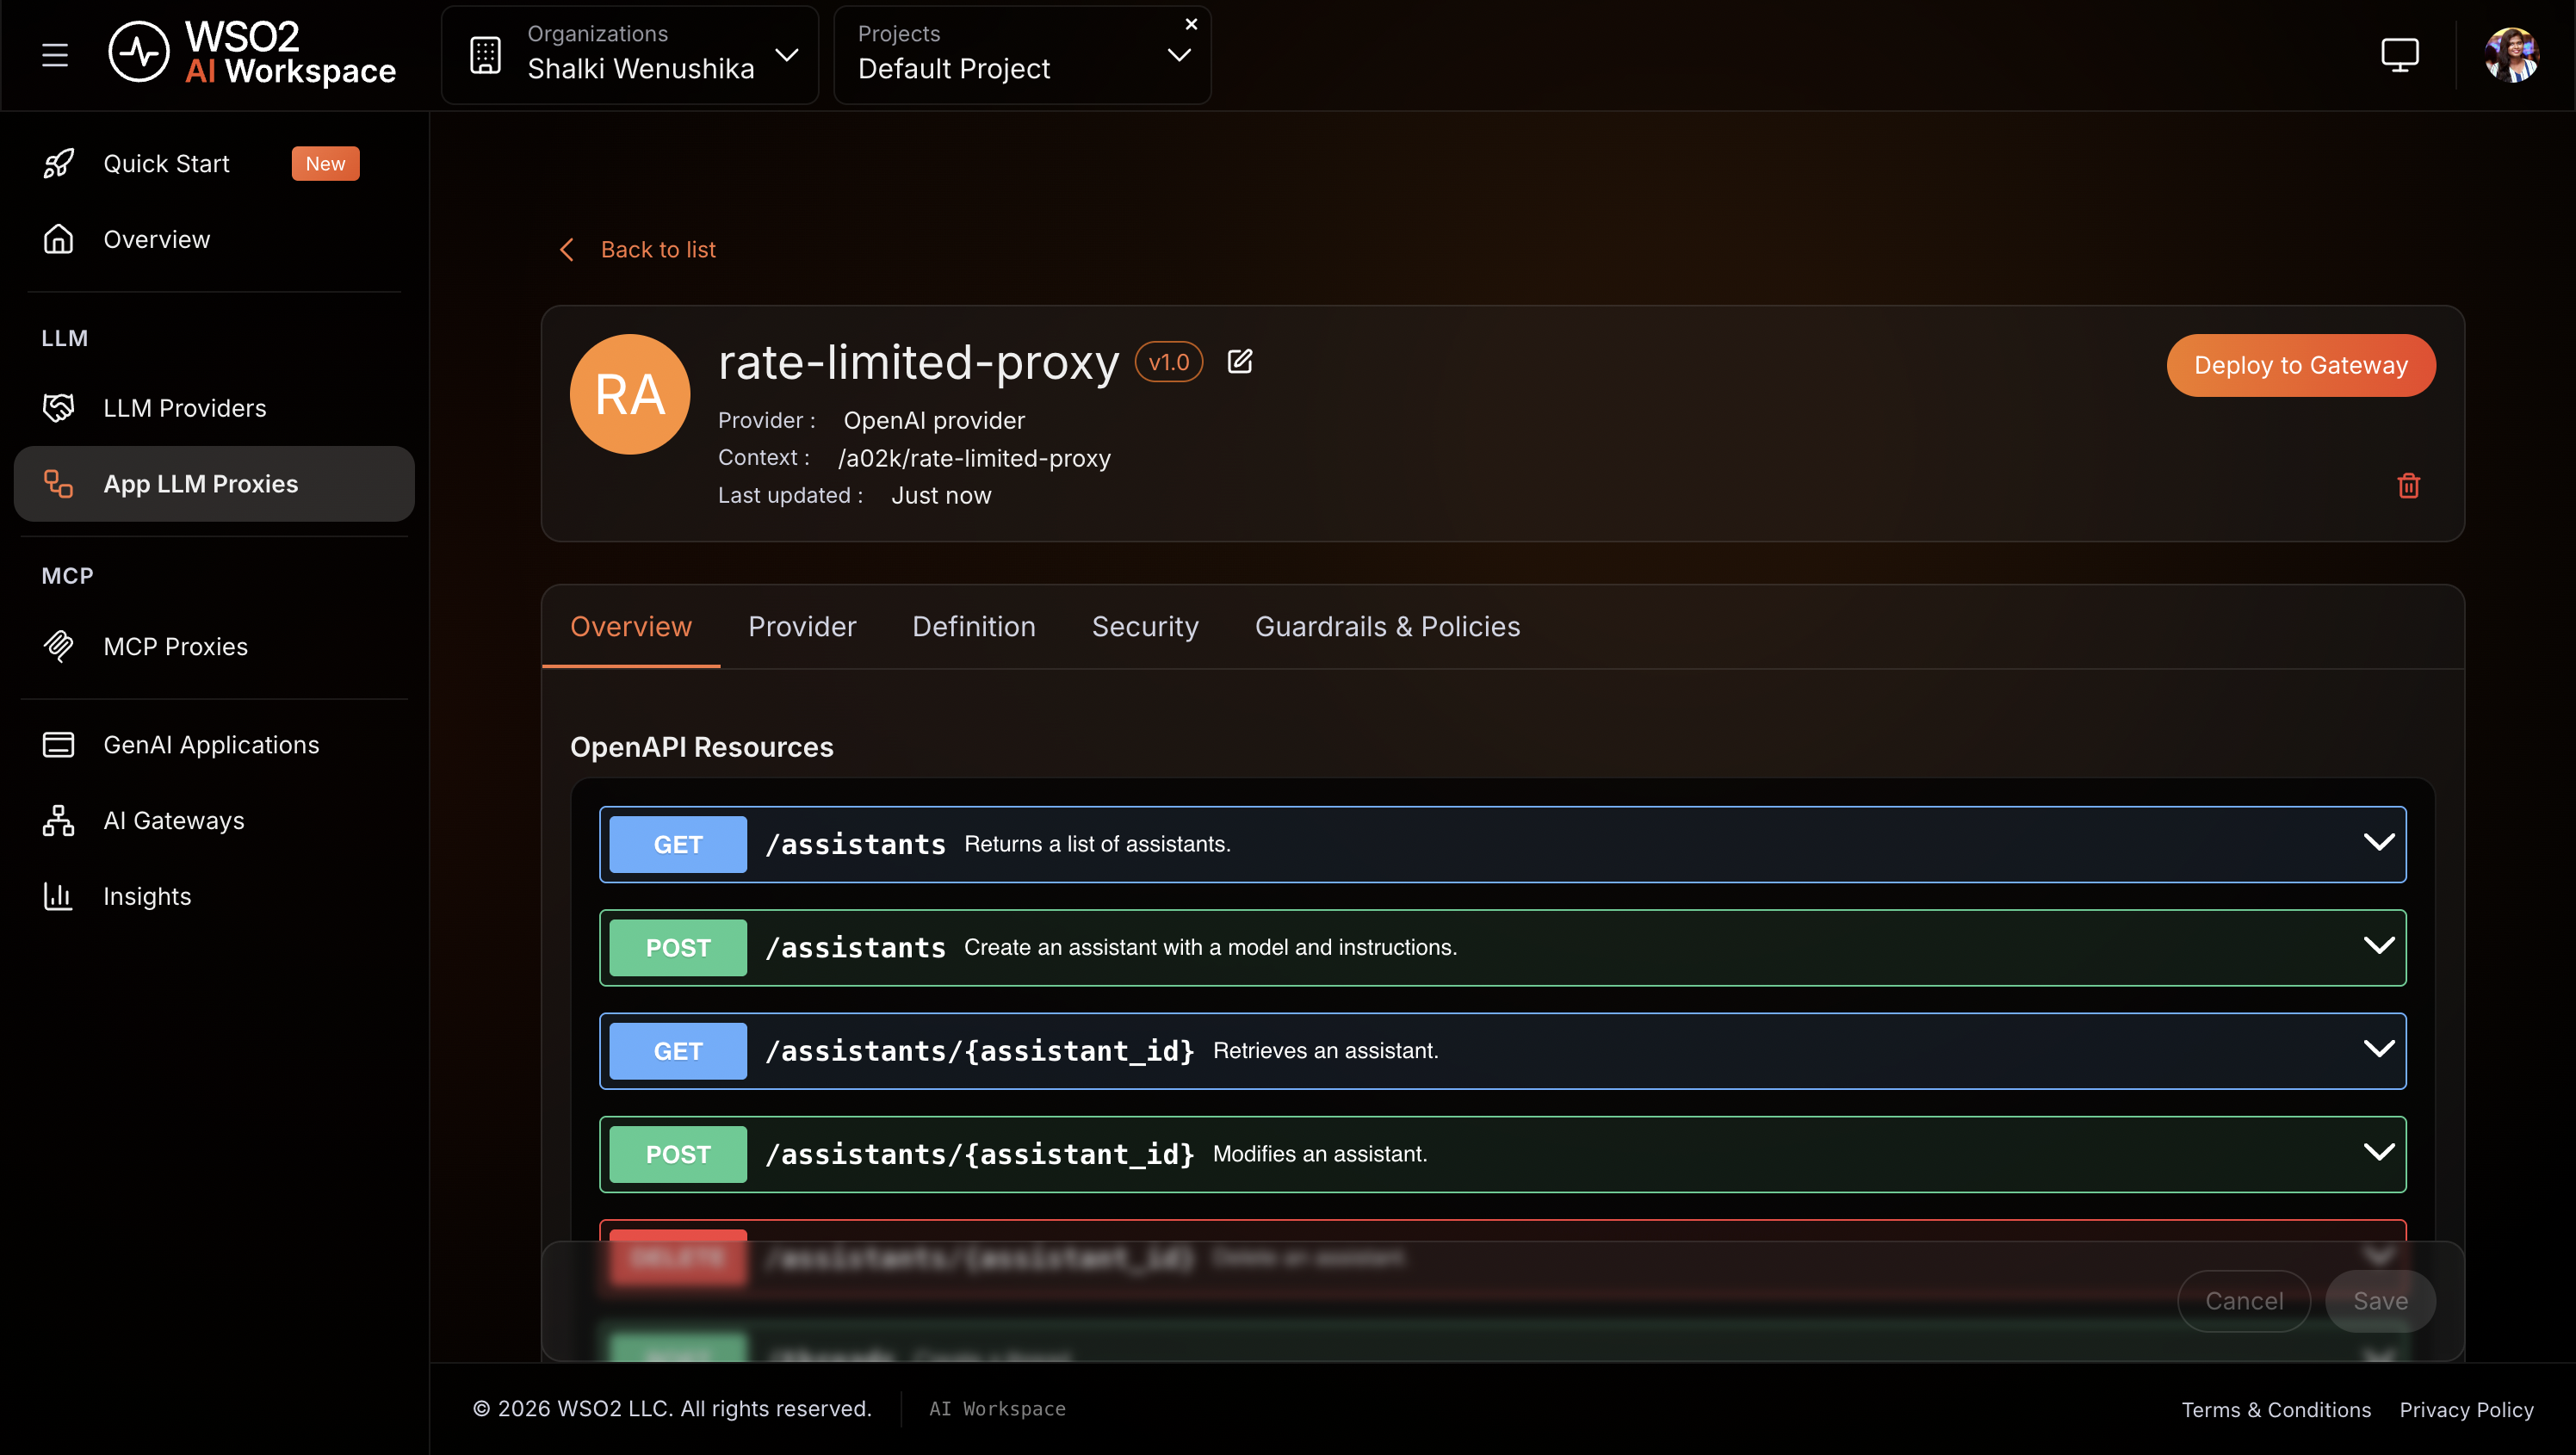Click the rate-limited-proxy title
The height and width of the screenshot is (1455, 2576).
918,362
